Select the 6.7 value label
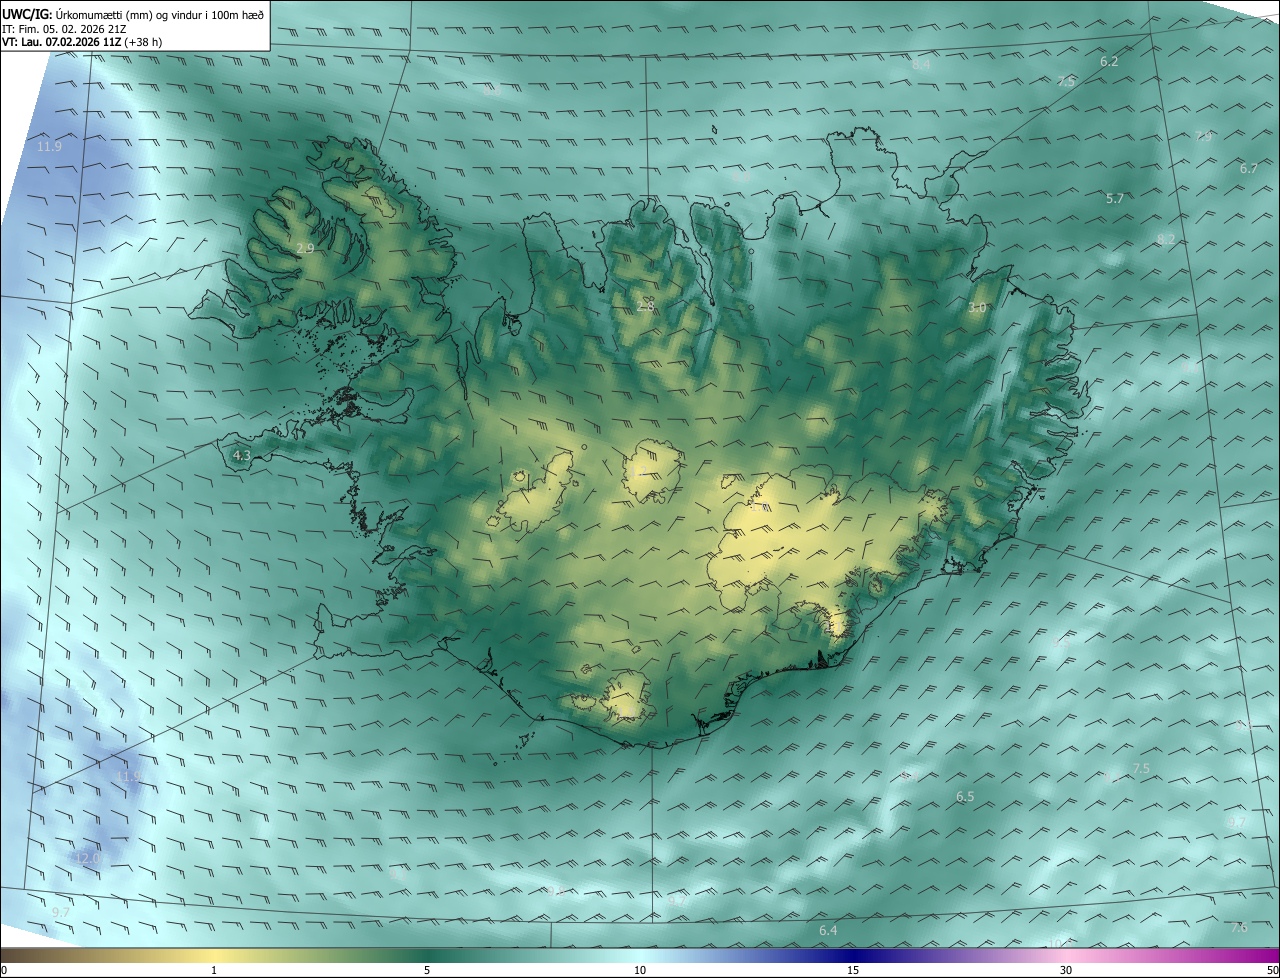1280x978 pixels. point(1249,169)
